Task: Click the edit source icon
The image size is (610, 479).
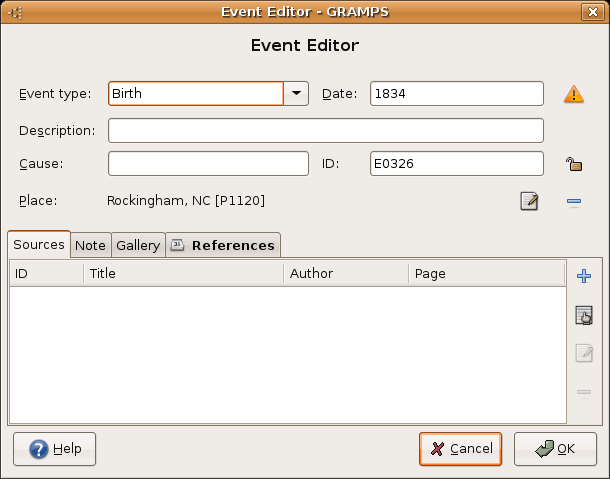Action: click(585, 354)
